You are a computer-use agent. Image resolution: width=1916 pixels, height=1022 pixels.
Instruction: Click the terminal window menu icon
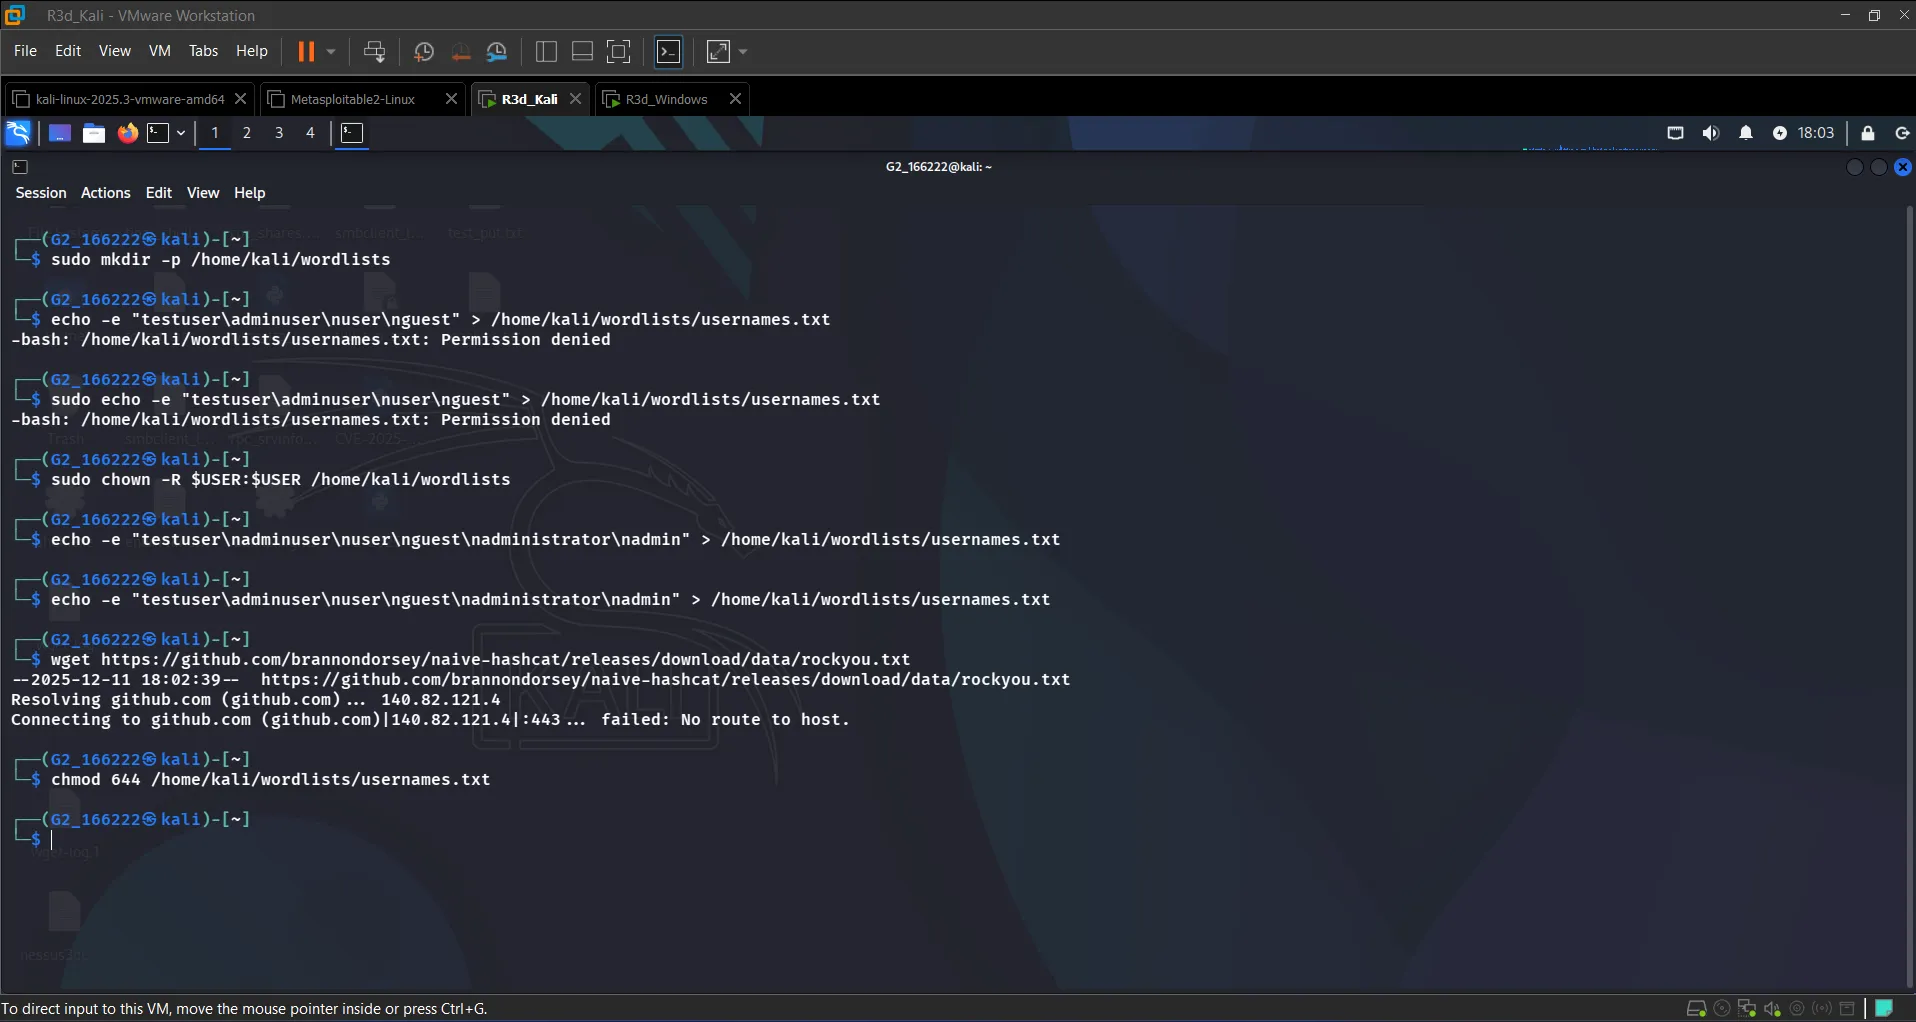20,167
